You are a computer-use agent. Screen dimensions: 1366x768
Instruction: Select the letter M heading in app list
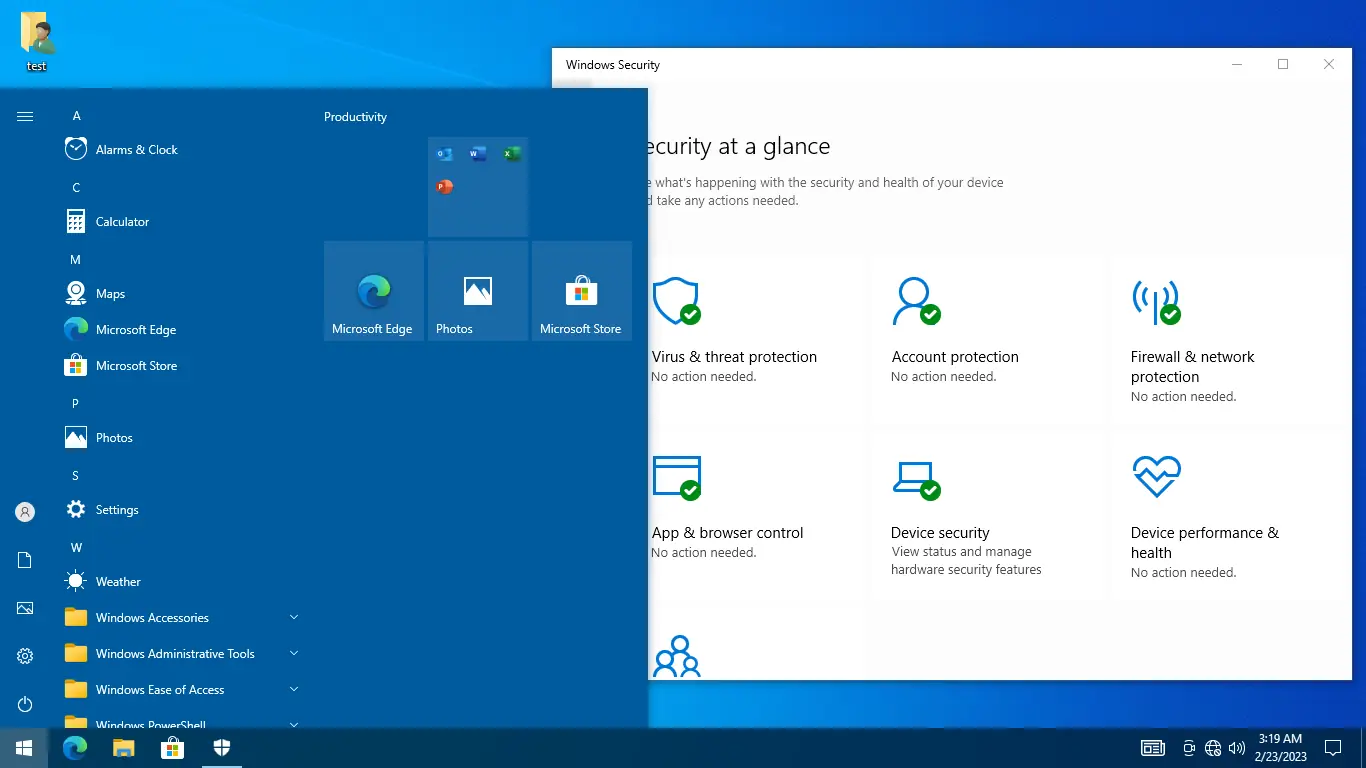click(76, 260)
